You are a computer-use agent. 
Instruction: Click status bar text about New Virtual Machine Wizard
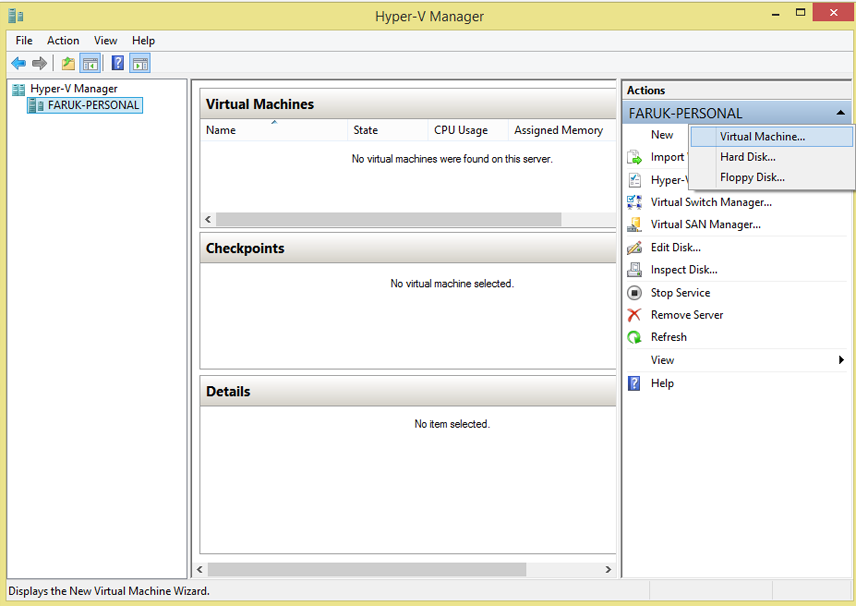click(x=109, y=591)
